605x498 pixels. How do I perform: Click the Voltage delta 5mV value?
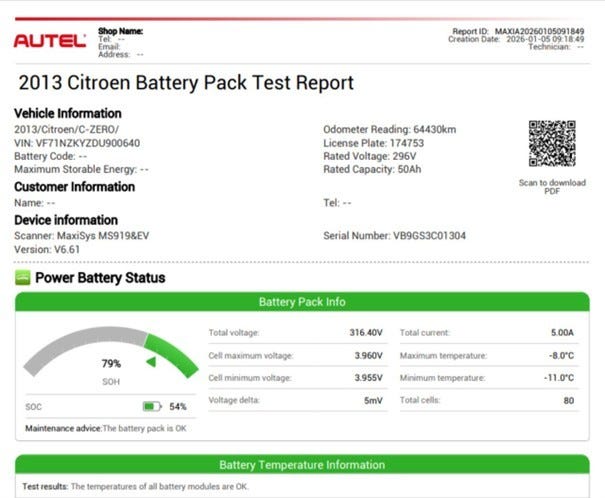click(373, 400)
